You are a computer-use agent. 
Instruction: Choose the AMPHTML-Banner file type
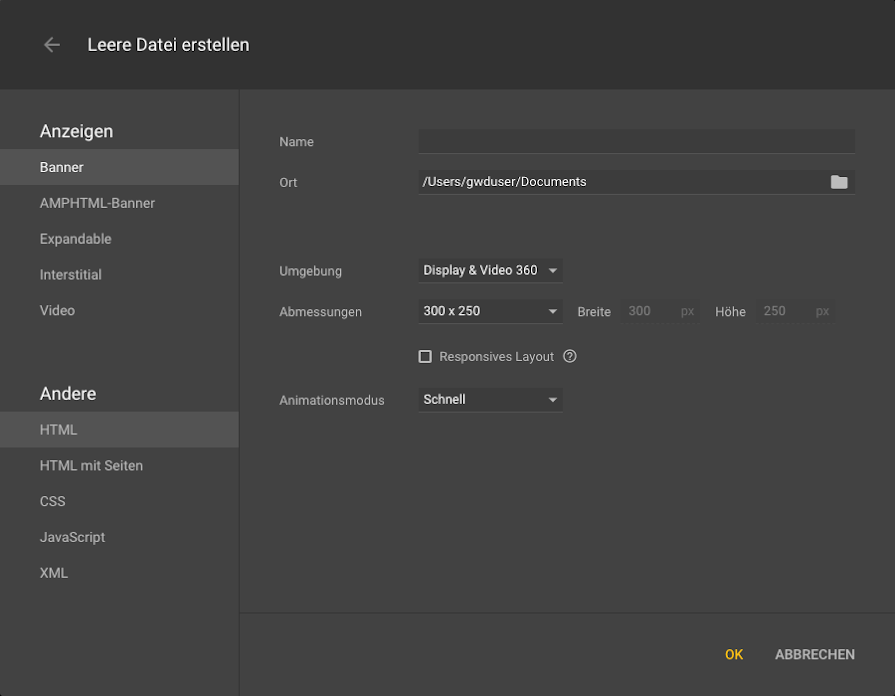(x=119, y=203)
